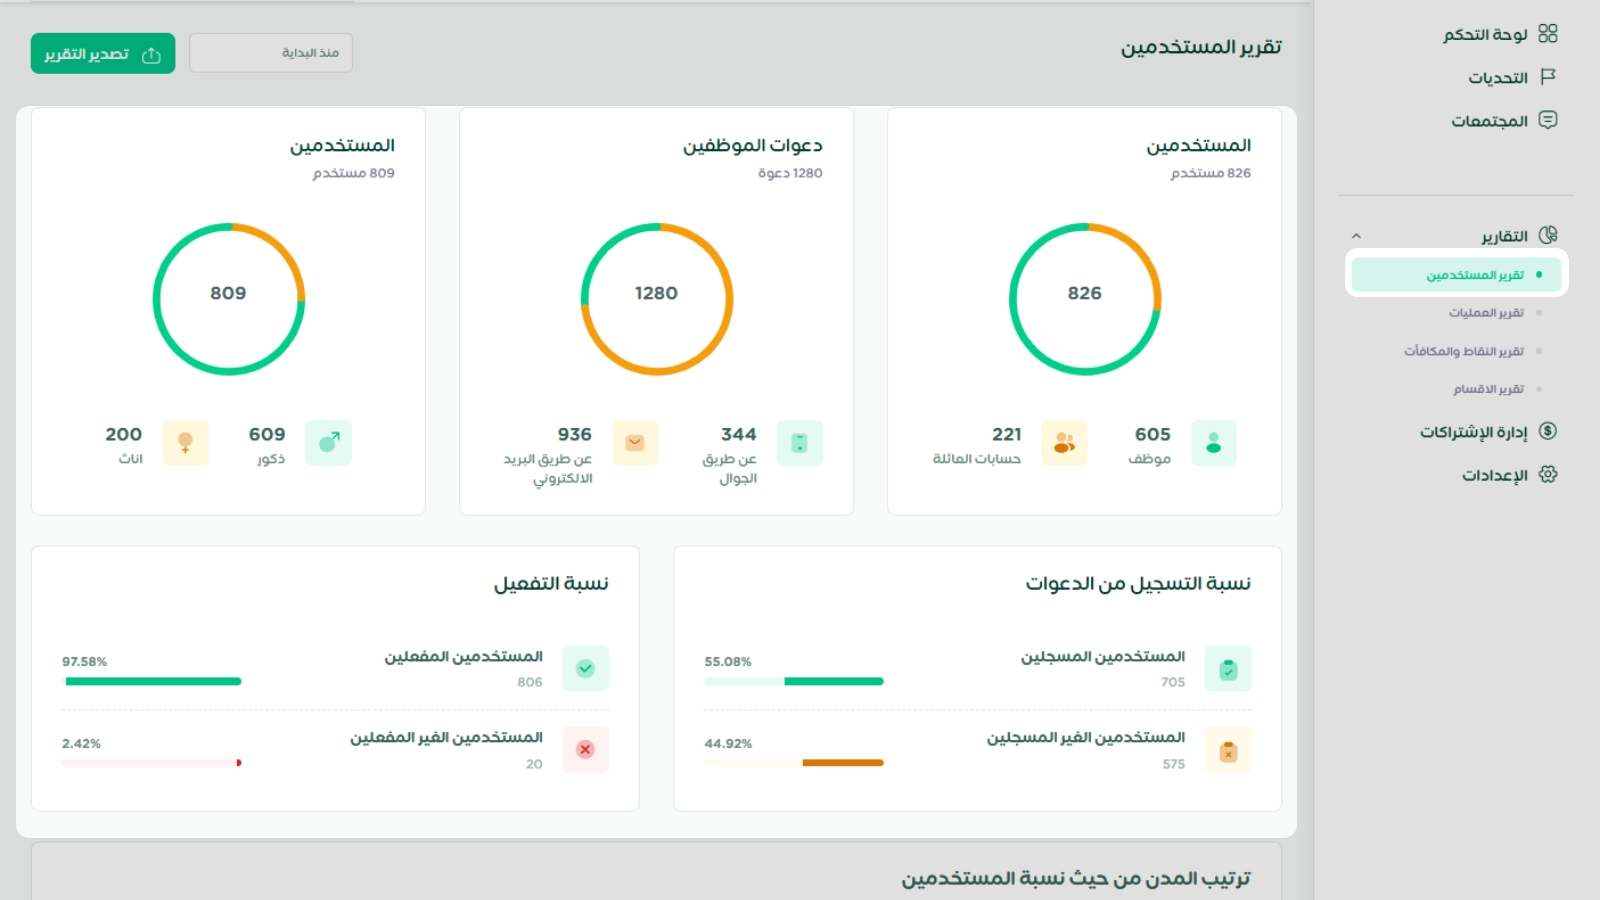Click the employee person icon beside 605

click(1214, 443)
